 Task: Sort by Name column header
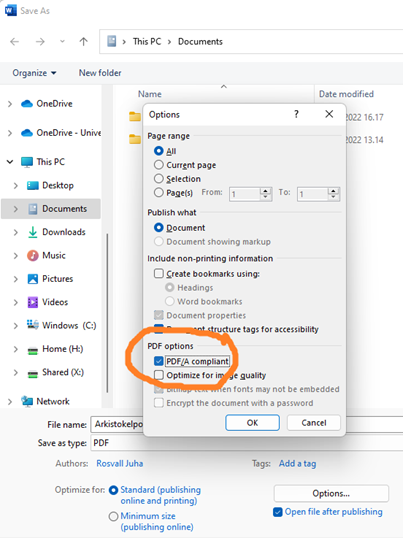(x=150, y=94)
